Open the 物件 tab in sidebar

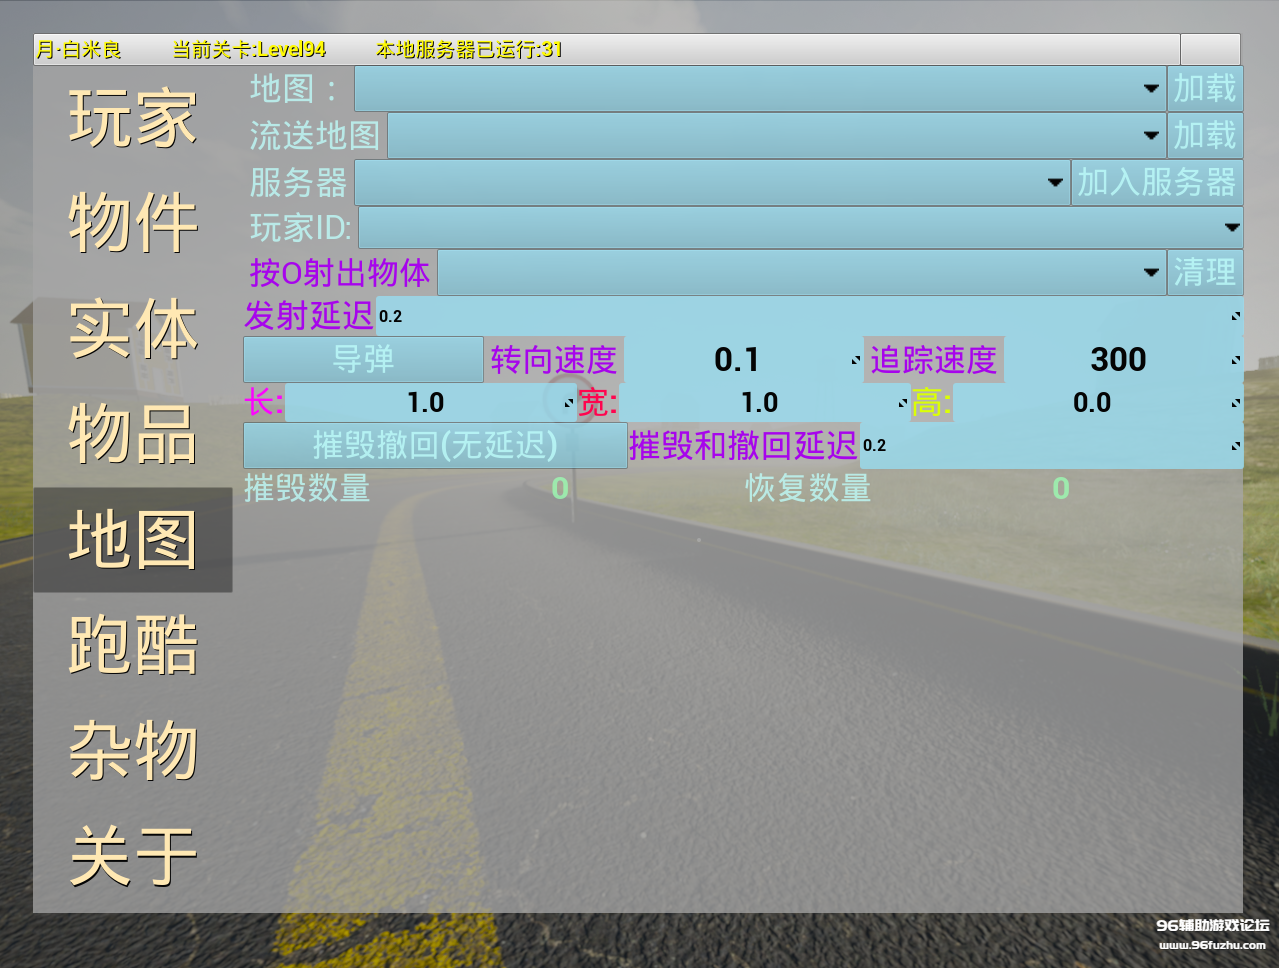(133, 223)
